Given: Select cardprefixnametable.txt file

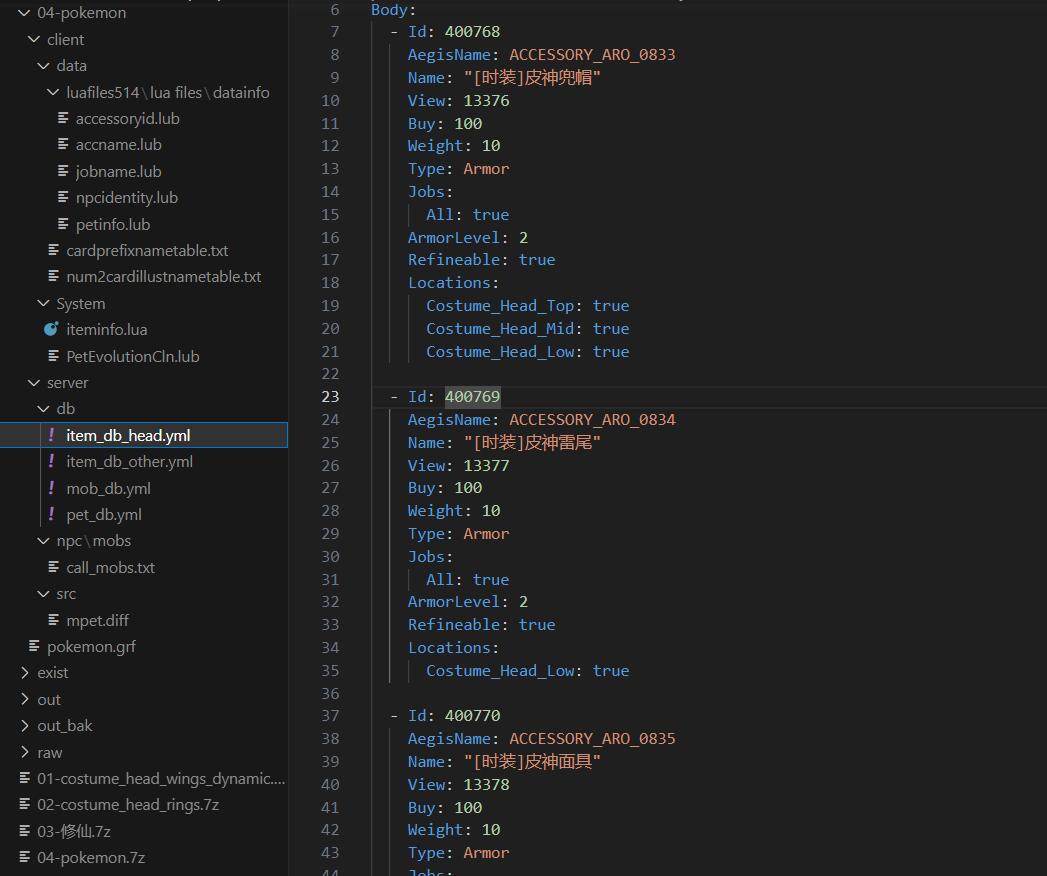Looking at the screenshot, I should pos(147,250).
